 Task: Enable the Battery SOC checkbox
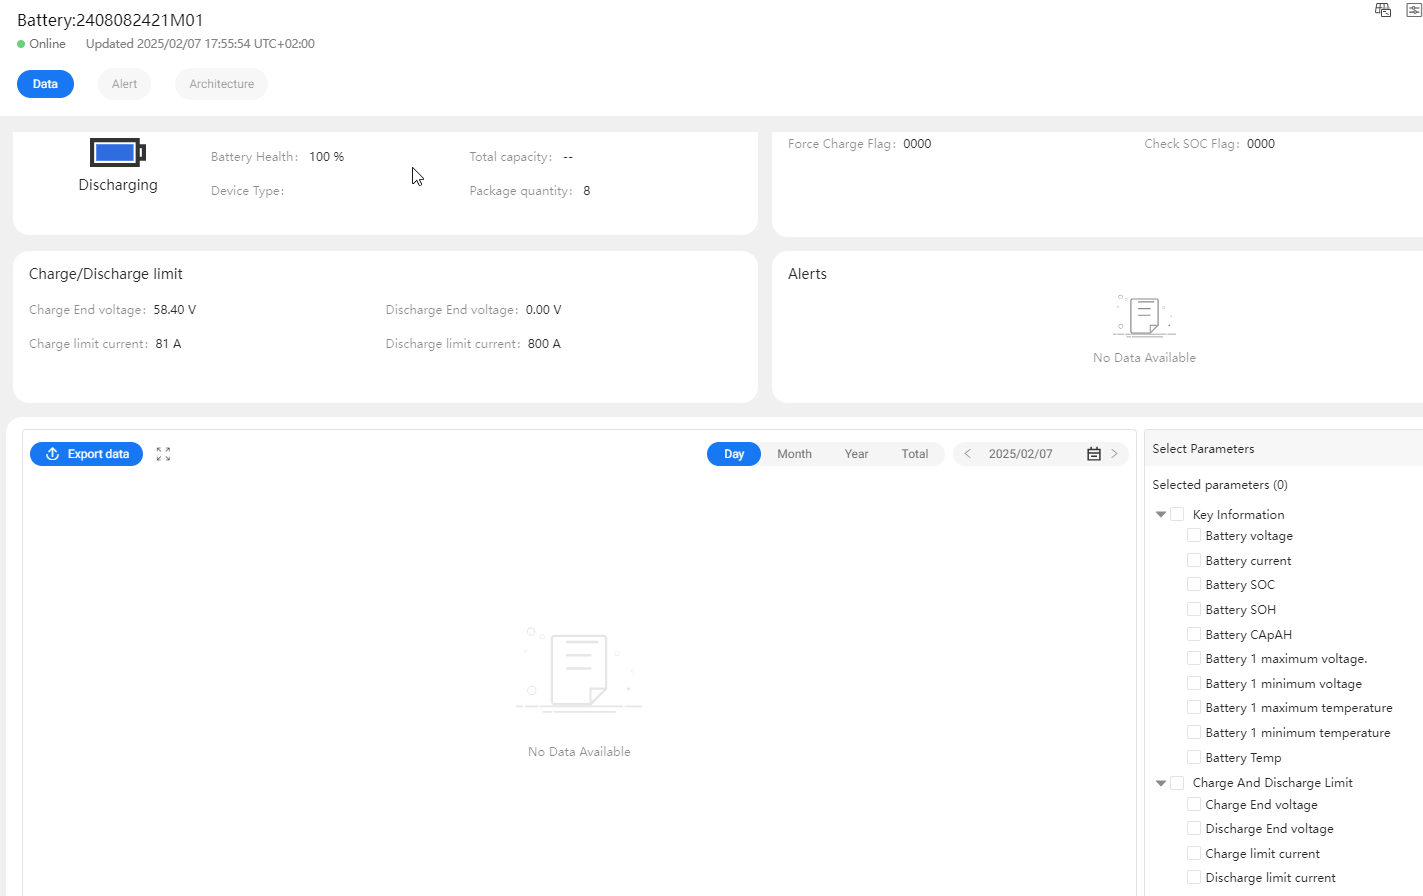pyautogui.click(x=1193, y=584)
